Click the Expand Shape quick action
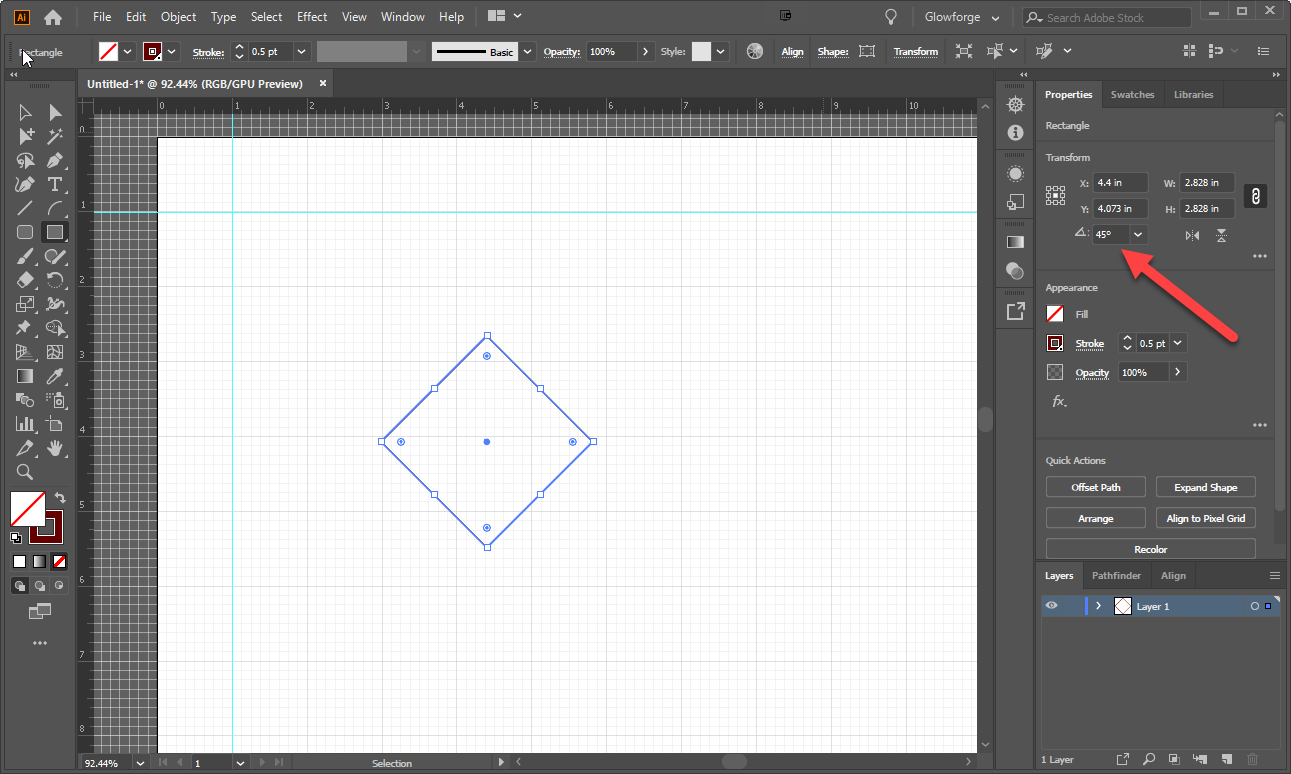Screen dimensions: 1291x774 [x=1205, y=487]
